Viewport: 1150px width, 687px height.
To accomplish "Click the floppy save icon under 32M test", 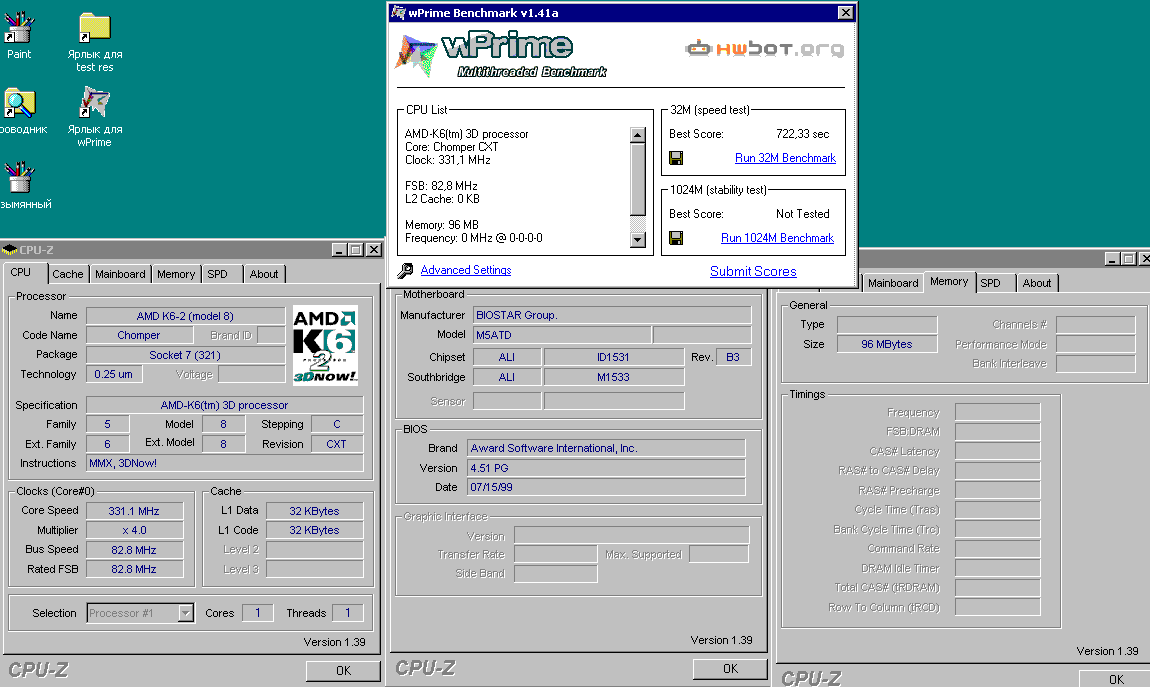I will point(676,158).
